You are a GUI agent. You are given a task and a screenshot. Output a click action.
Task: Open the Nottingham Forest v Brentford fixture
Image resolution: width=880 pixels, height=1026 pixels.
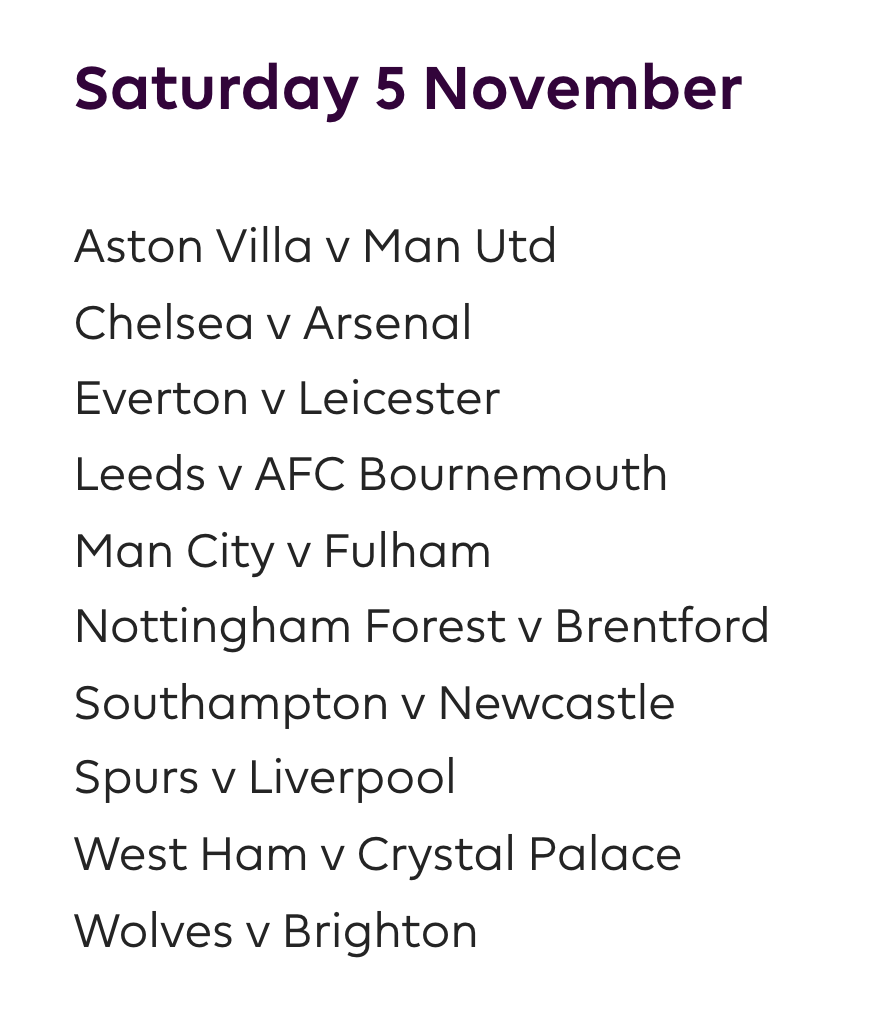tap(421, 627)
